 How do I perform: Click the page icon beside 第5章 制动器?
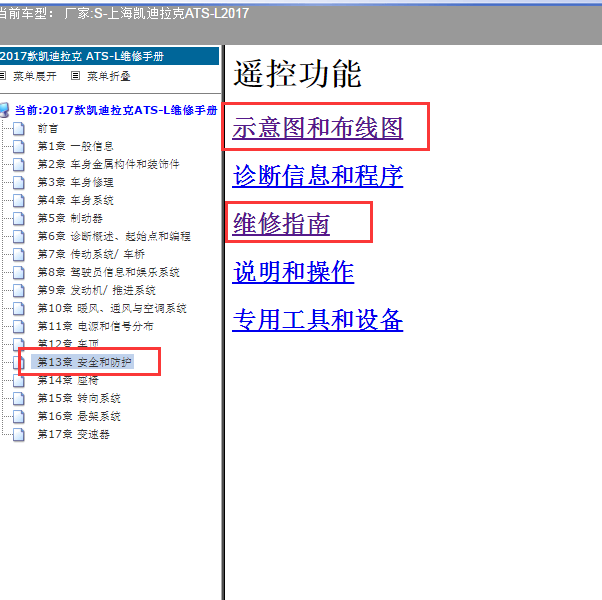pos(18,218)
